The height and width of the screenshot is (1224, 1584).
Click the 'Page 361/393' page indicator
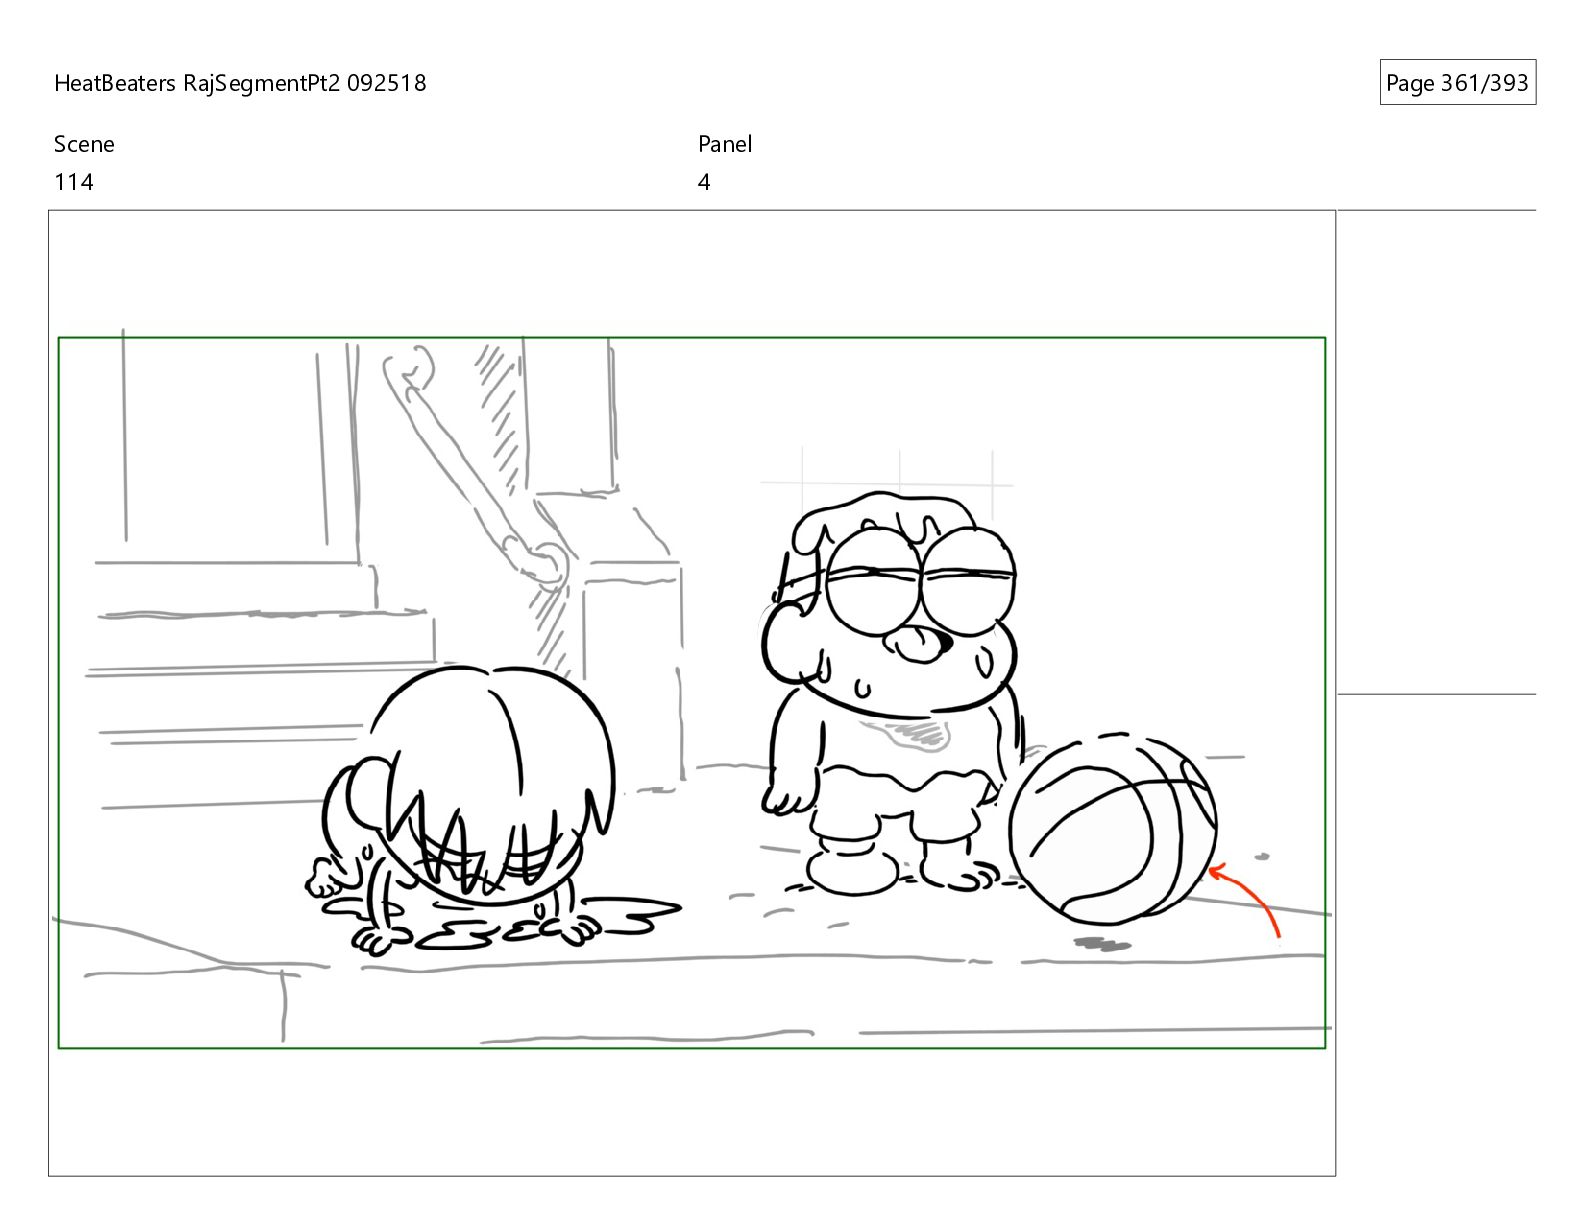tap(1457, 83)
